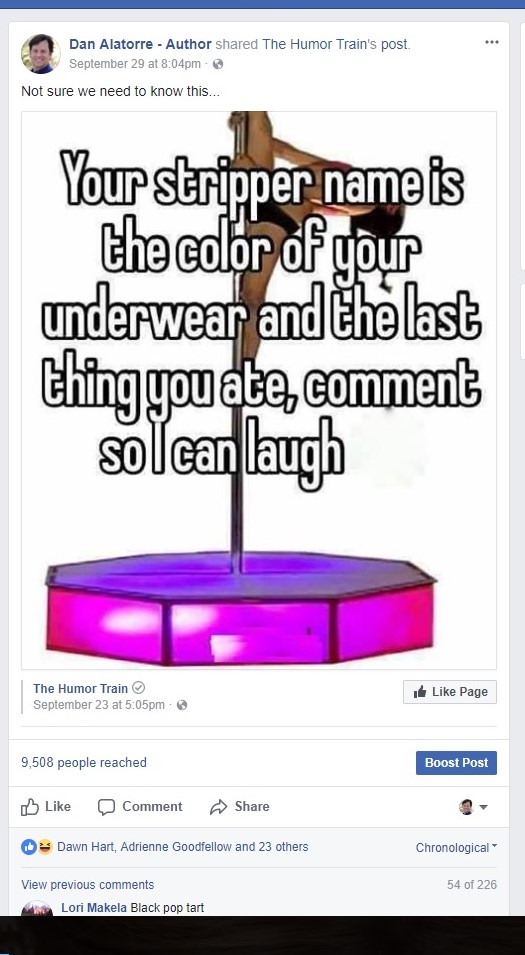Click the blue like reaction icon
Viewport: 525px width, 955px height.
pyautogui.click(x=29, y=847)
